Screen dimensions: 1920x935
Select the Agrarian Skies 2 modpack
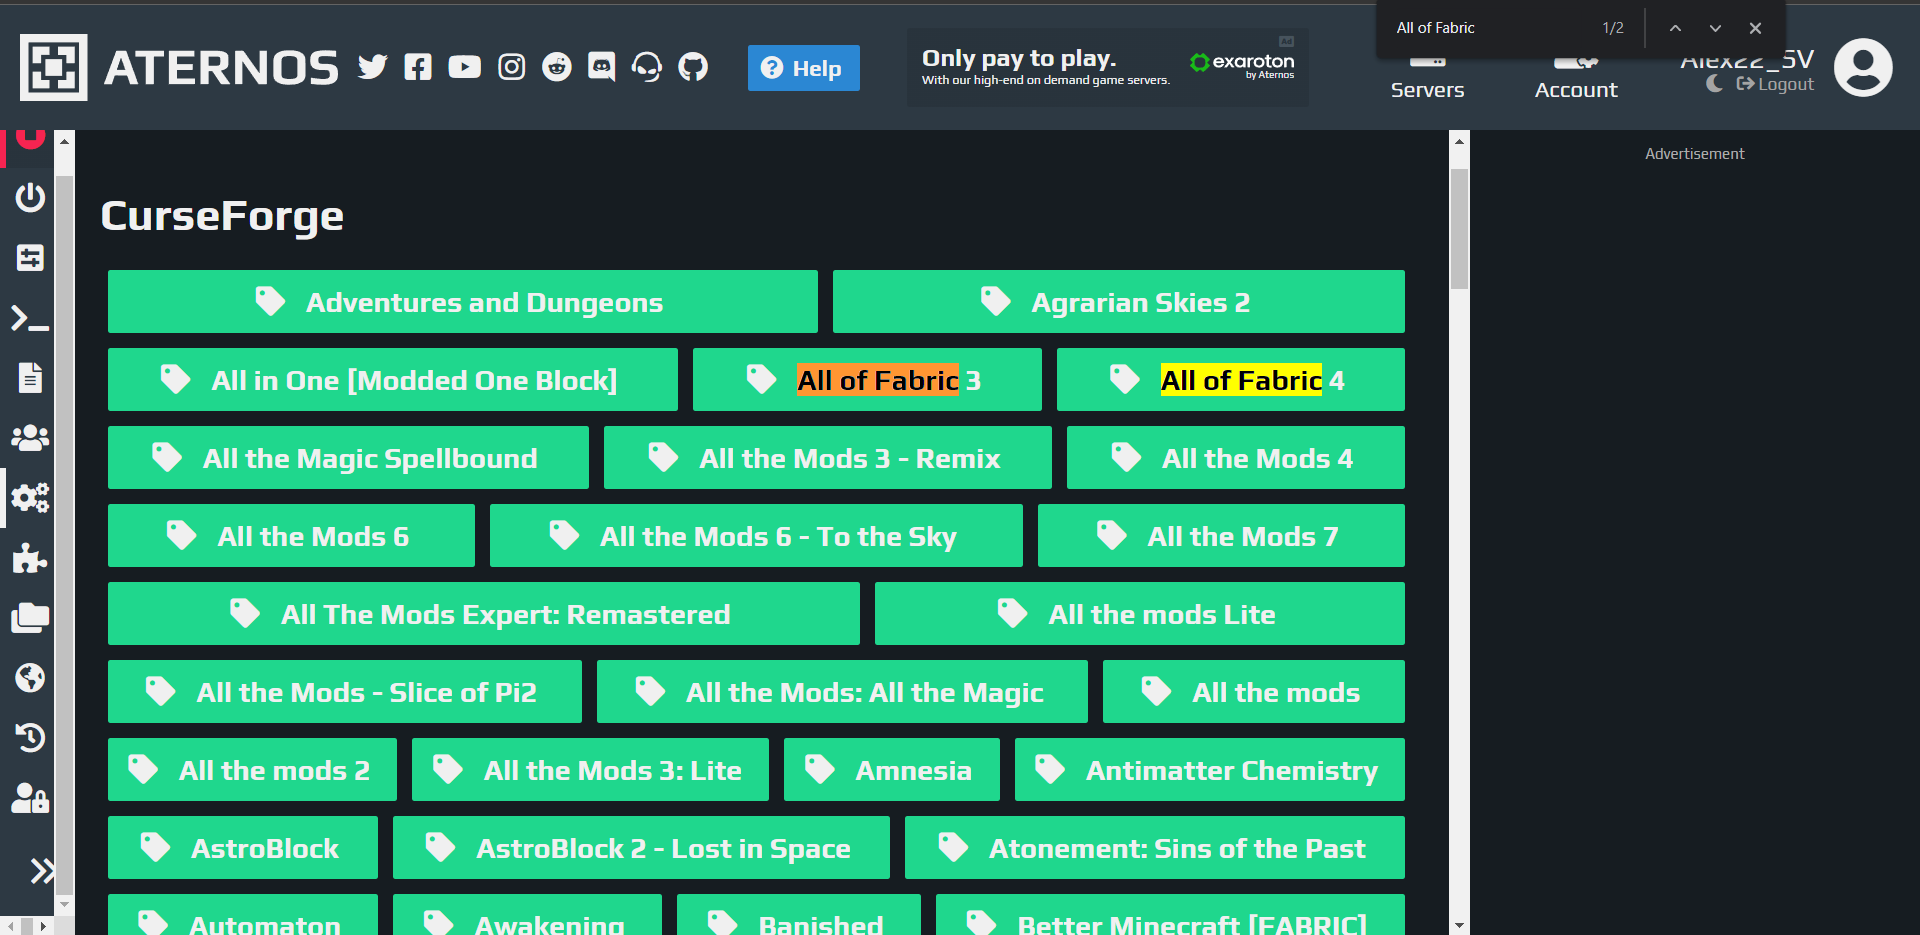click(1119, 301)
